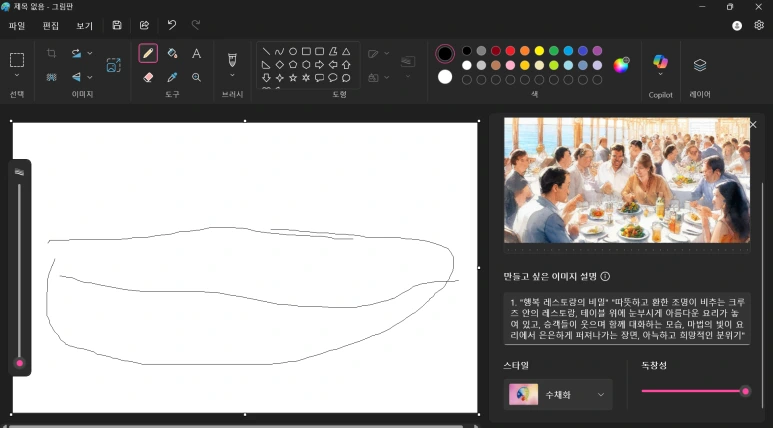Open the 보기 menu

pyautogui.click(x=84, y=26)
